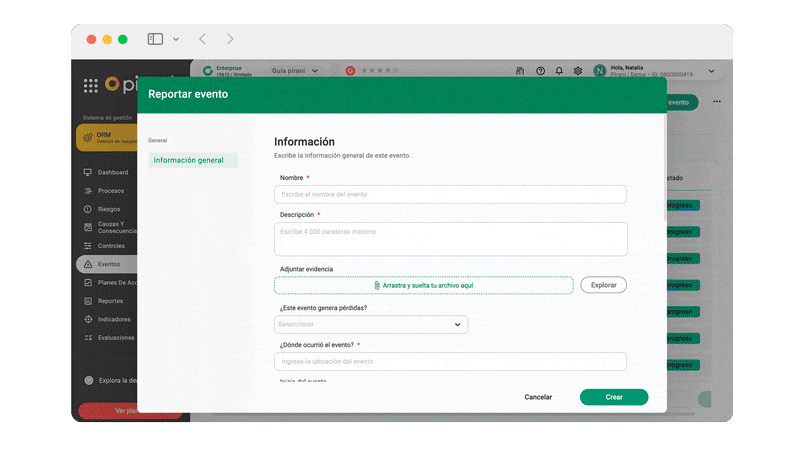Click the Indicadores icon in sidebar

click(88, 319)
